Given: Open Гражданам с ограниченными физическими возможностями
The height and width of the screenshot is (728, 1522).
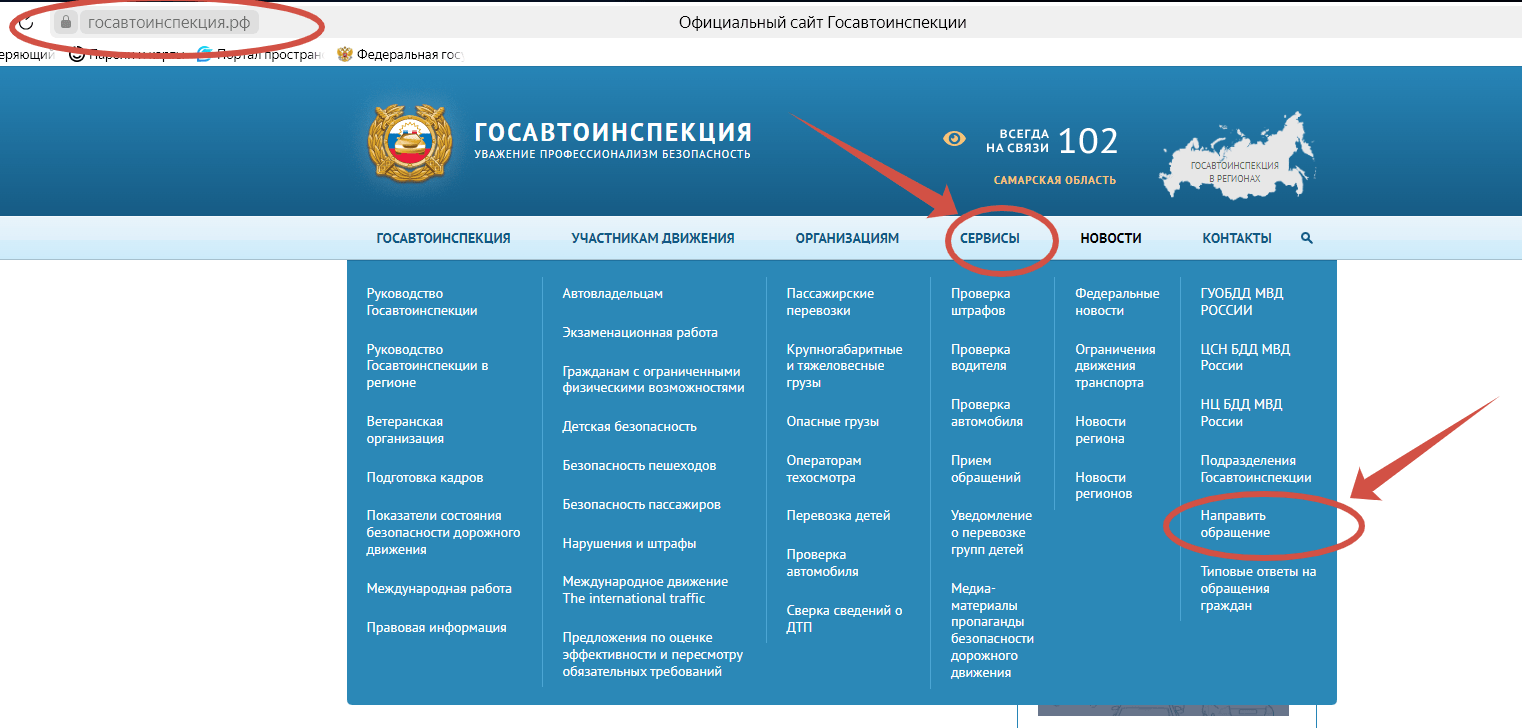Looking at the screenshot, I should 654,379.
